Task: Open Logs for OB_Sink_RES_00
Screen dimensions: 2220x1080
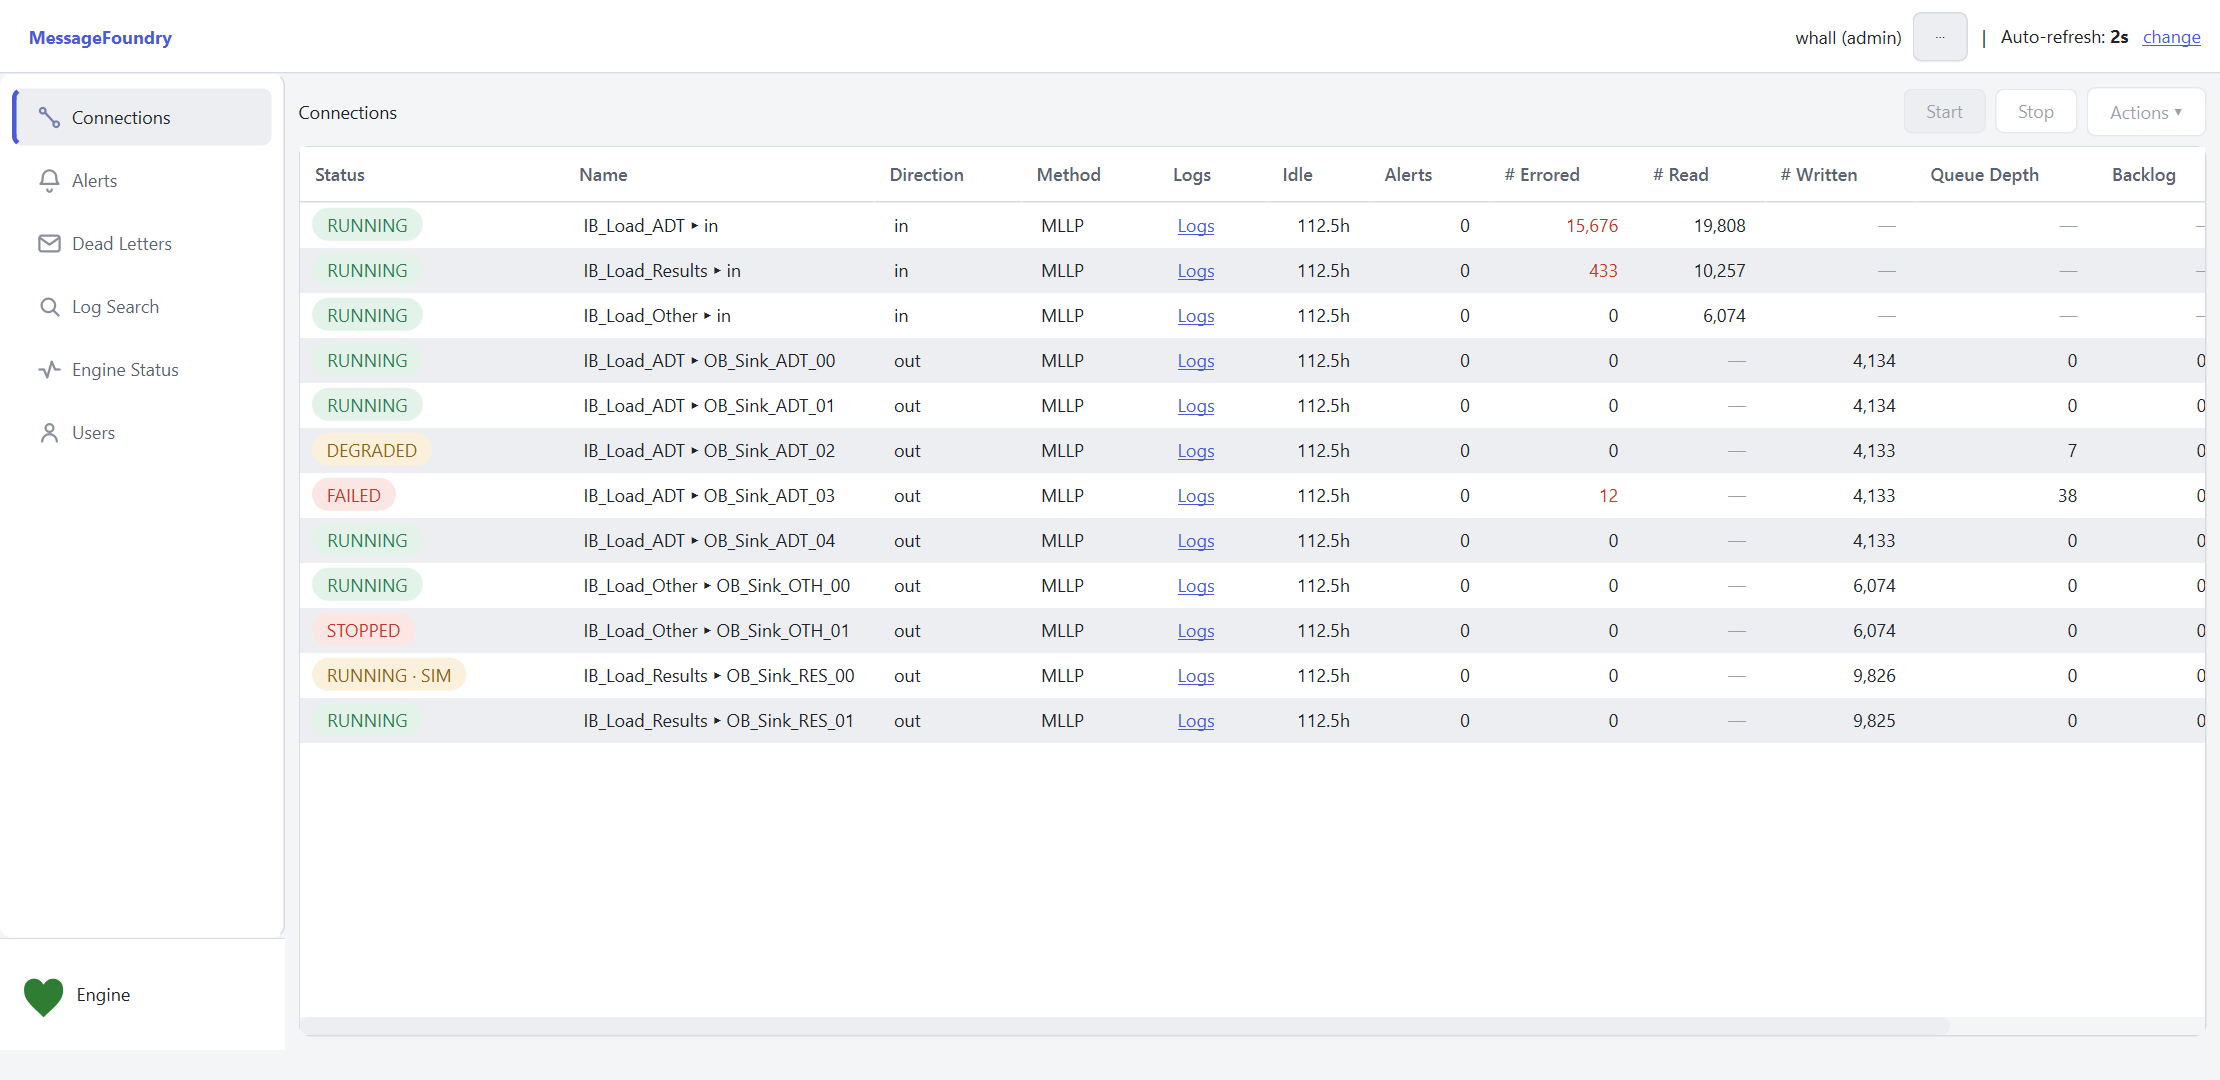Action: tap(1195, 676)
